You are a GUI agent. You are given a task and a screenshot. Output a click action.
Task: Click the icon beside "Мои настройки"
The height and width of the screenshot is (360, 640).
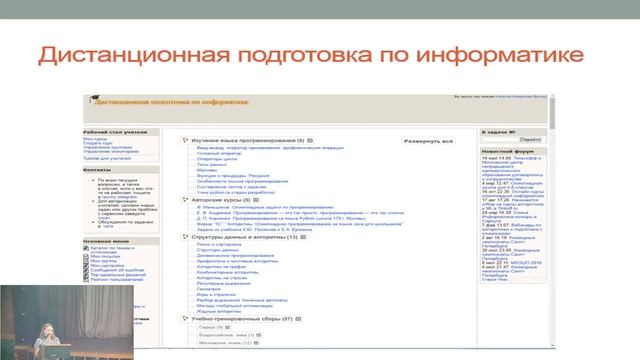coord(86,265)
